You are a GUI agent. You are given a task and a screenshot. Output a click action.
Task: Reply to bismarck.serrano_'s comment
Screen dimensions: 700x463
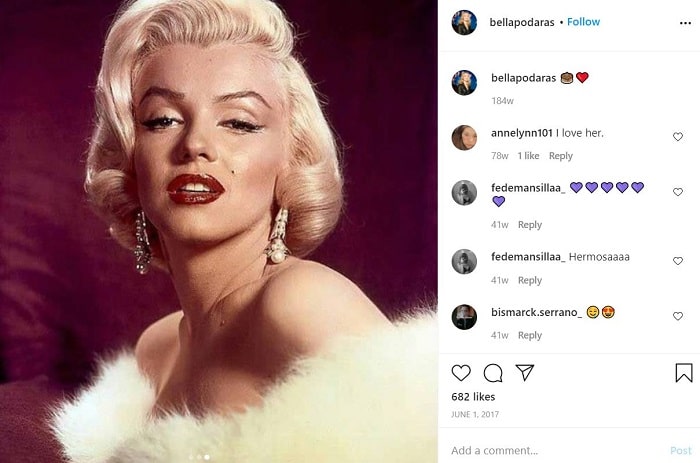click(x=530, y=335)
